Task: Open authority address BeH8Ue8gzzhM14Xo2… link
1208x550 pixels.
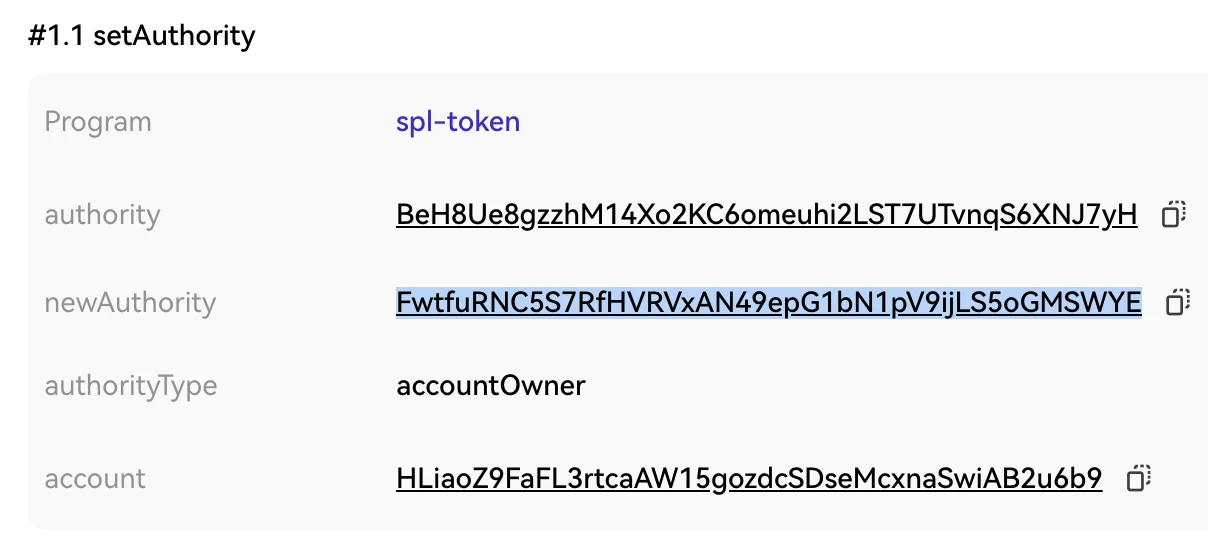Action: pos(766,215)
